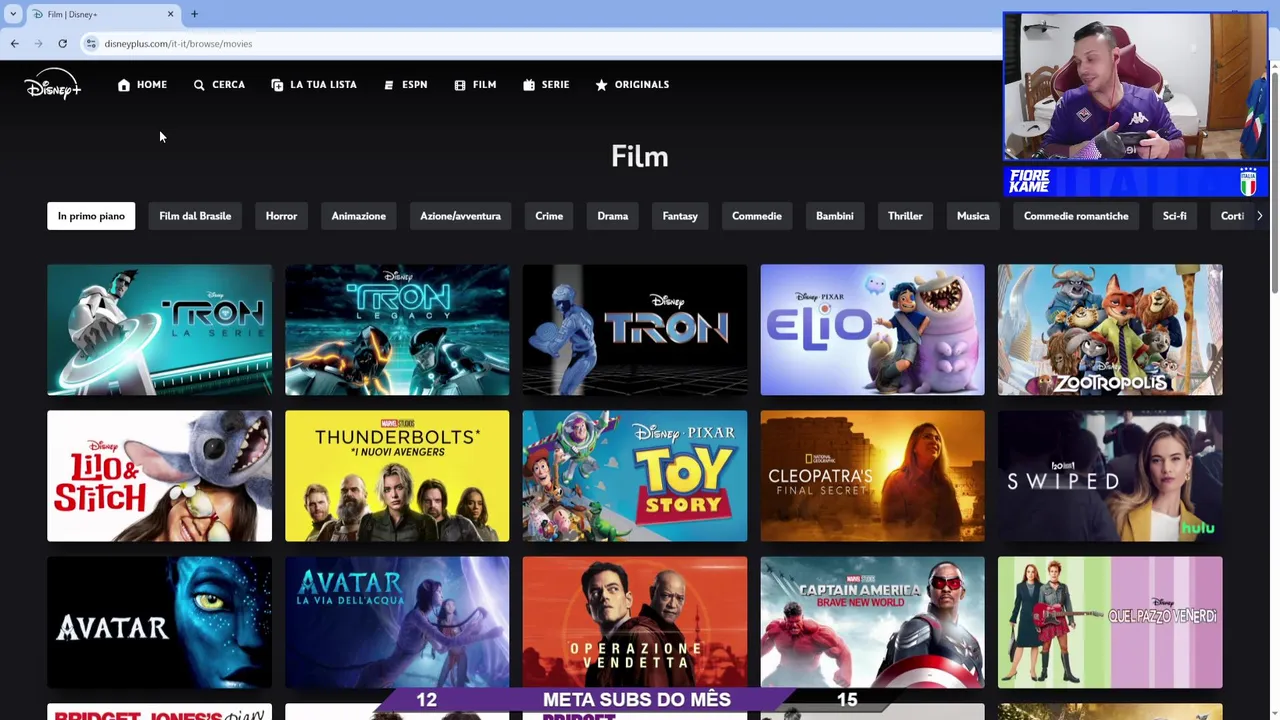1280x720 pixels.
Task: Click the address bar URL
Action: point(178,44)
